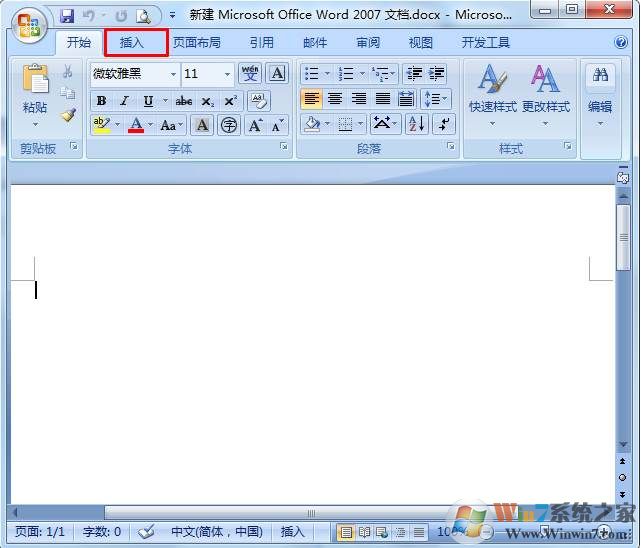Grow font size with large A
This screenshot has height=548, width=643.
pyautogui.click(x=255, y=125)
